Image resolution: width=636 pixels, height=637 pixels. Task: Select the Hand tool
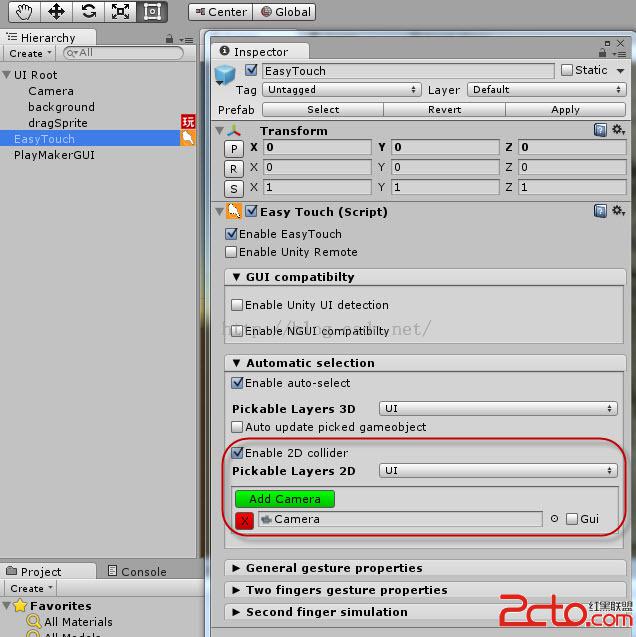pyautogui.click(x=24, y=12)
